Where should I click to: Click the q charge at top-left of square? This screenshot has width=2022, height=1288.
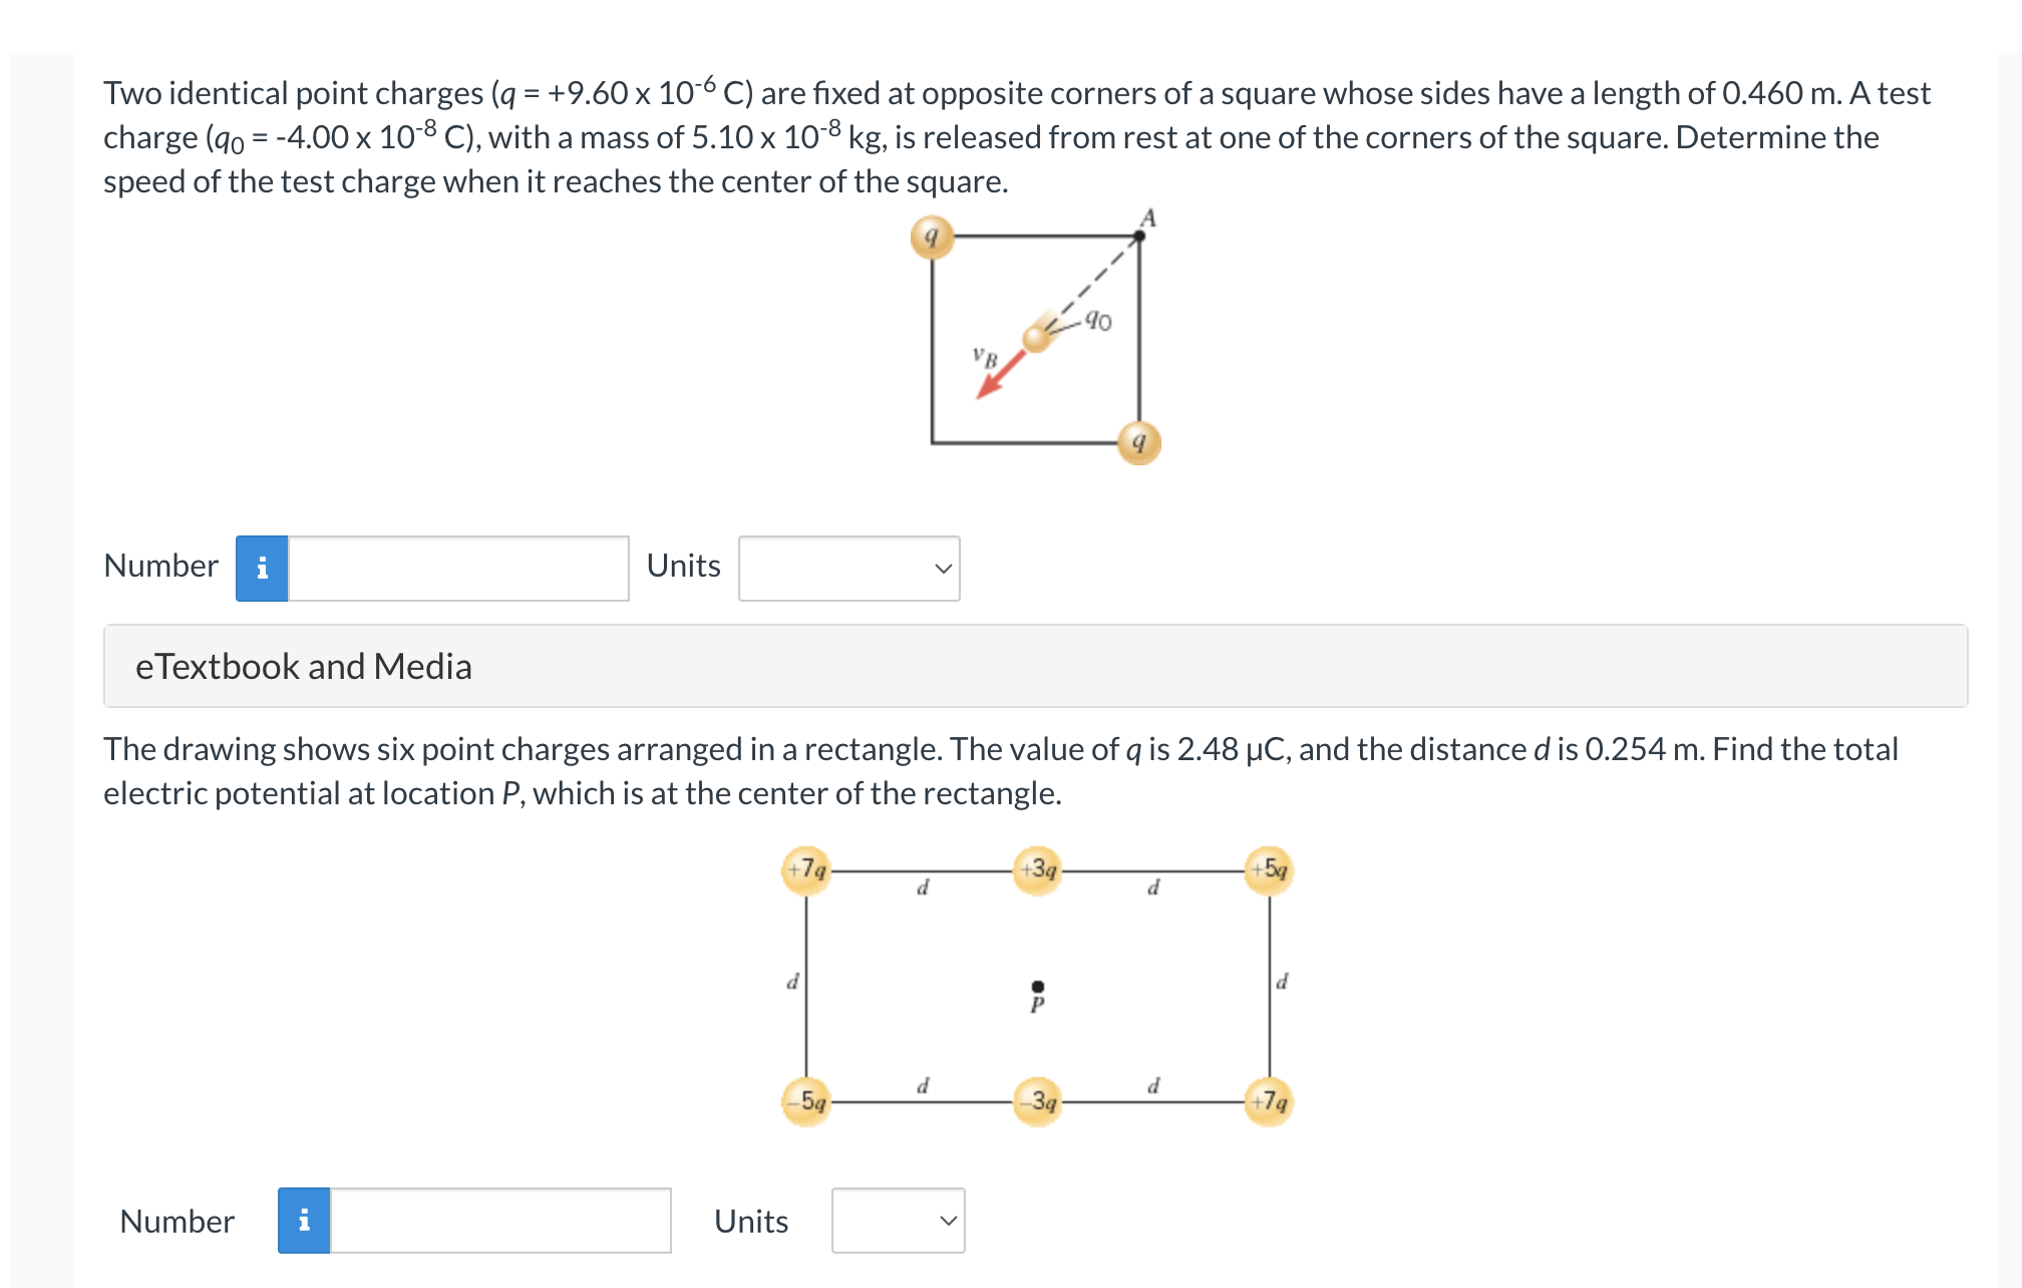932,235
